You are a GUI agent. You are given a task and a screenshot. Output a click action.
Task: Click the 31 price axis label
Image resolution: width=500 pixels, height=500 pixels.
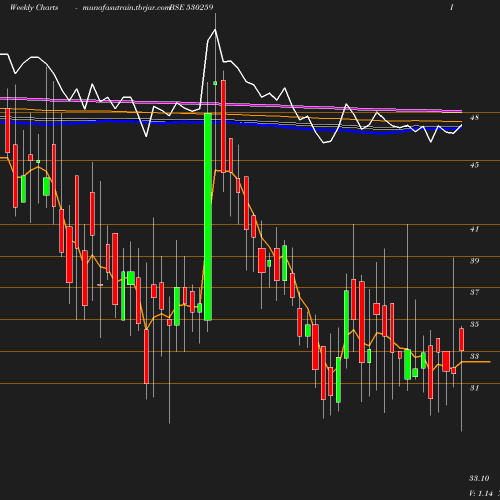(474, 388)
